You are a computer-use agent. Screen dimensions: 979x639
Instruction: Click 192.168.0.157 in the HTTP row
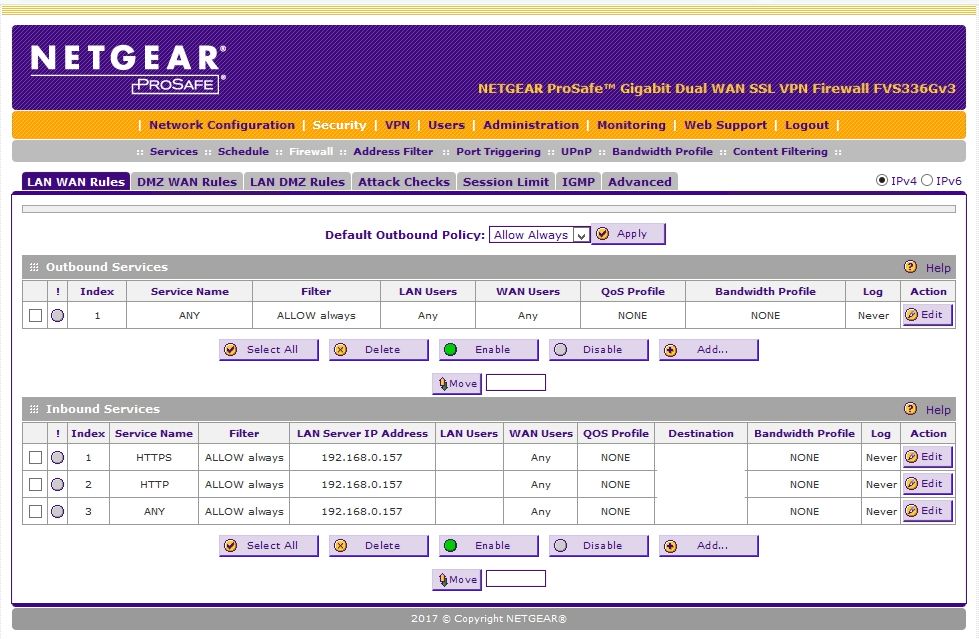[362, 484]
